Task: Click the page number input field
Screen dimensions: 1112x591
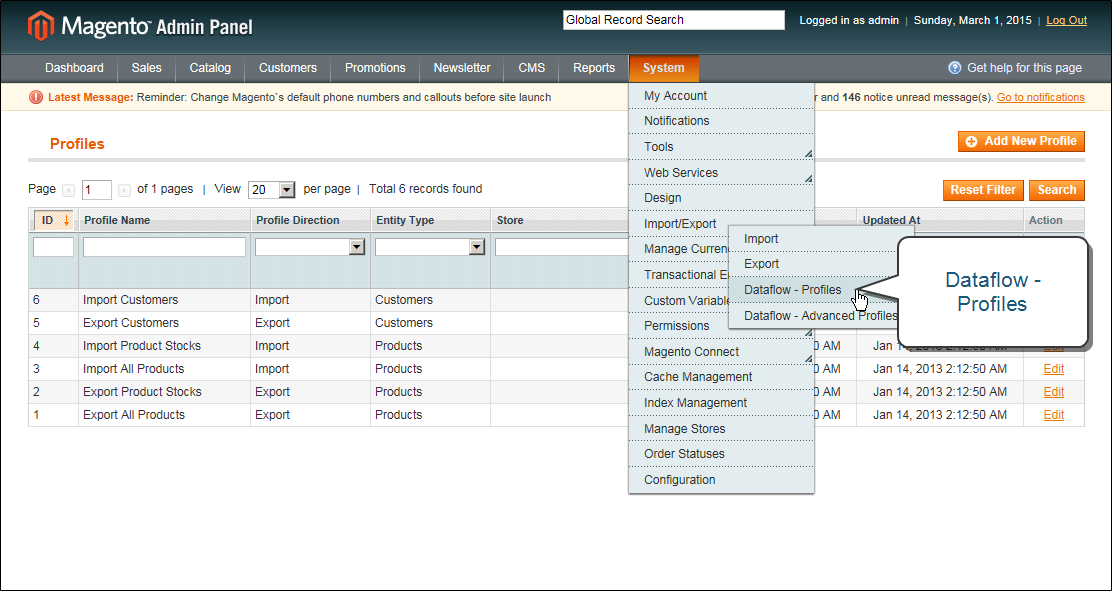Action: (x=97, y=190)
